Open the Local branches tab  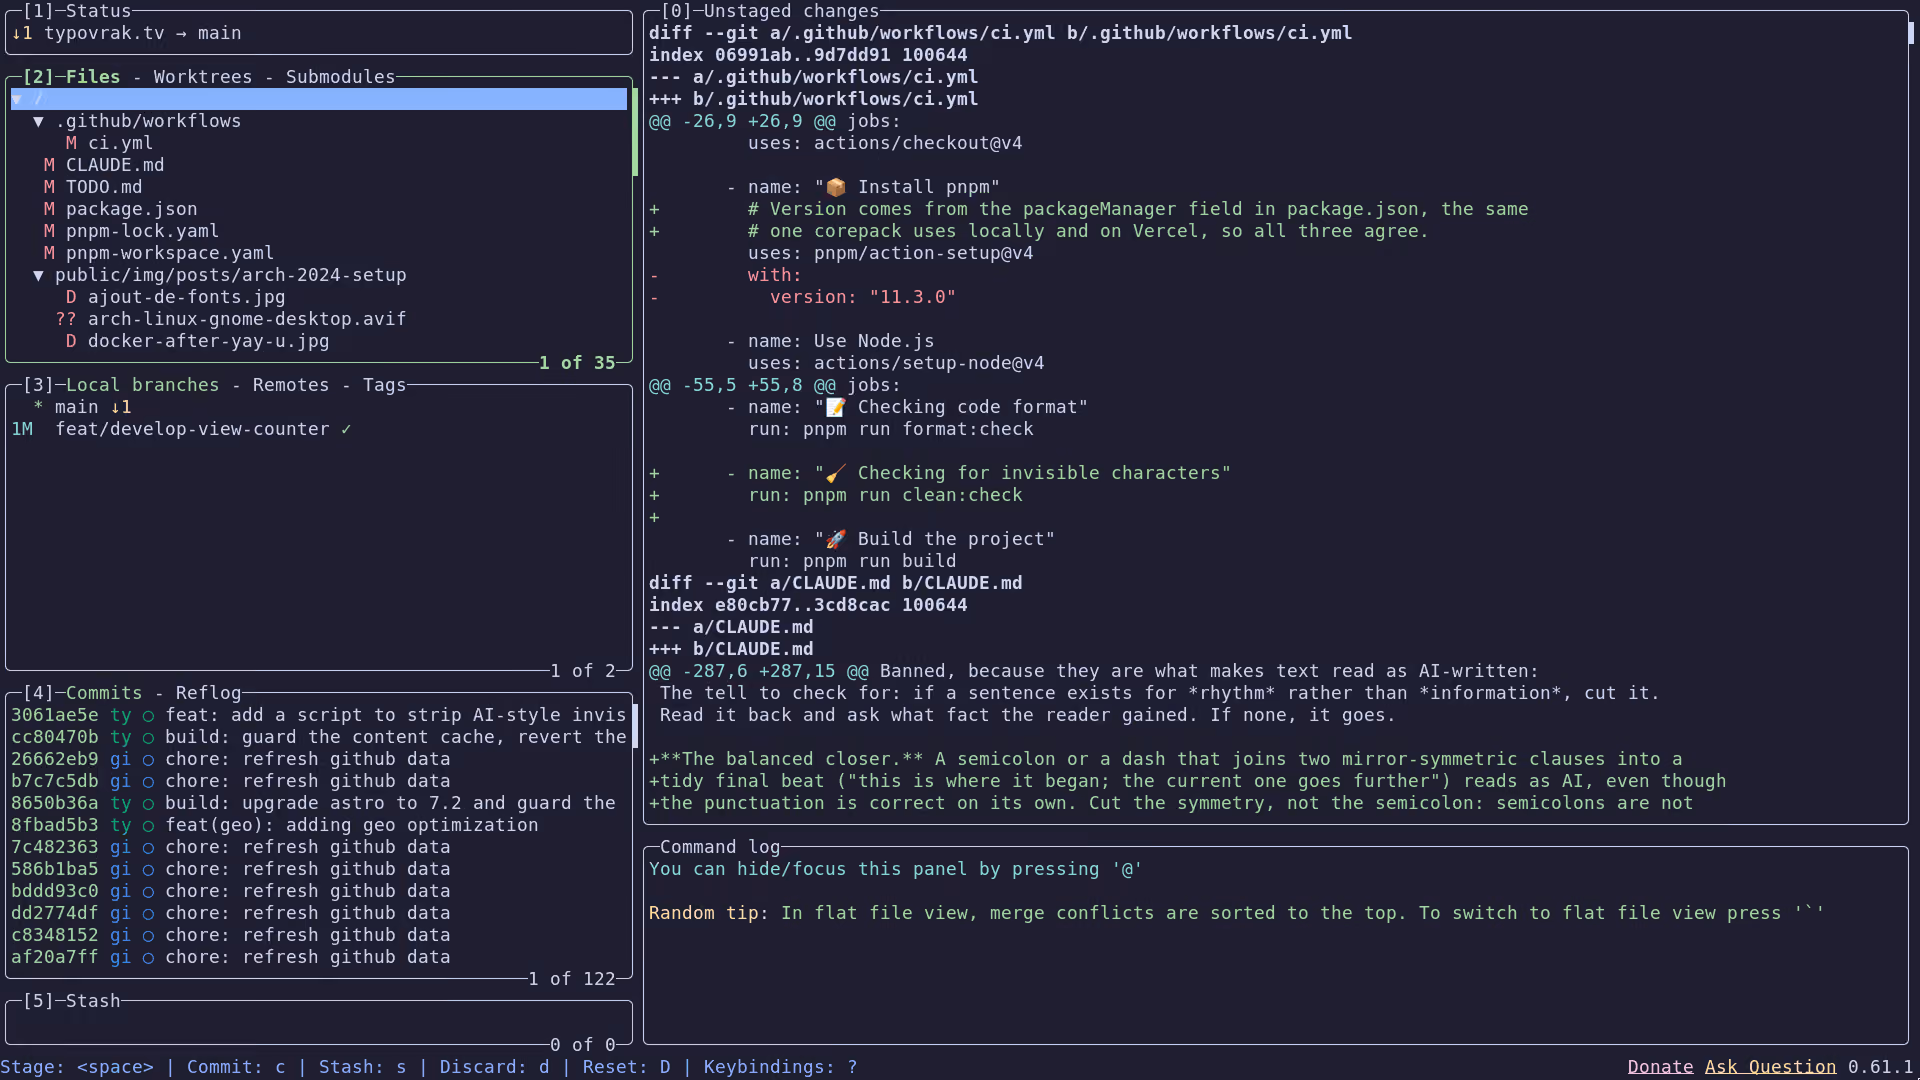(x=142, y=385)
